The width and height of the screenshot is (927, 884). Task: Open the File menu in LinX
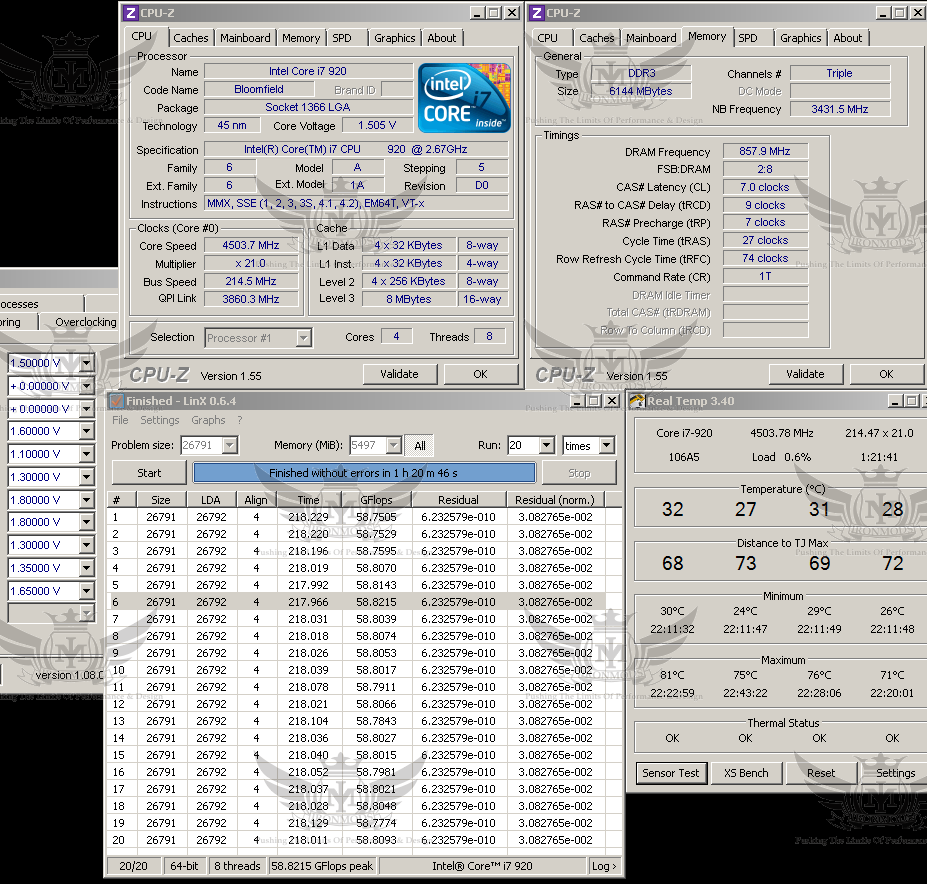pos(120,420)
